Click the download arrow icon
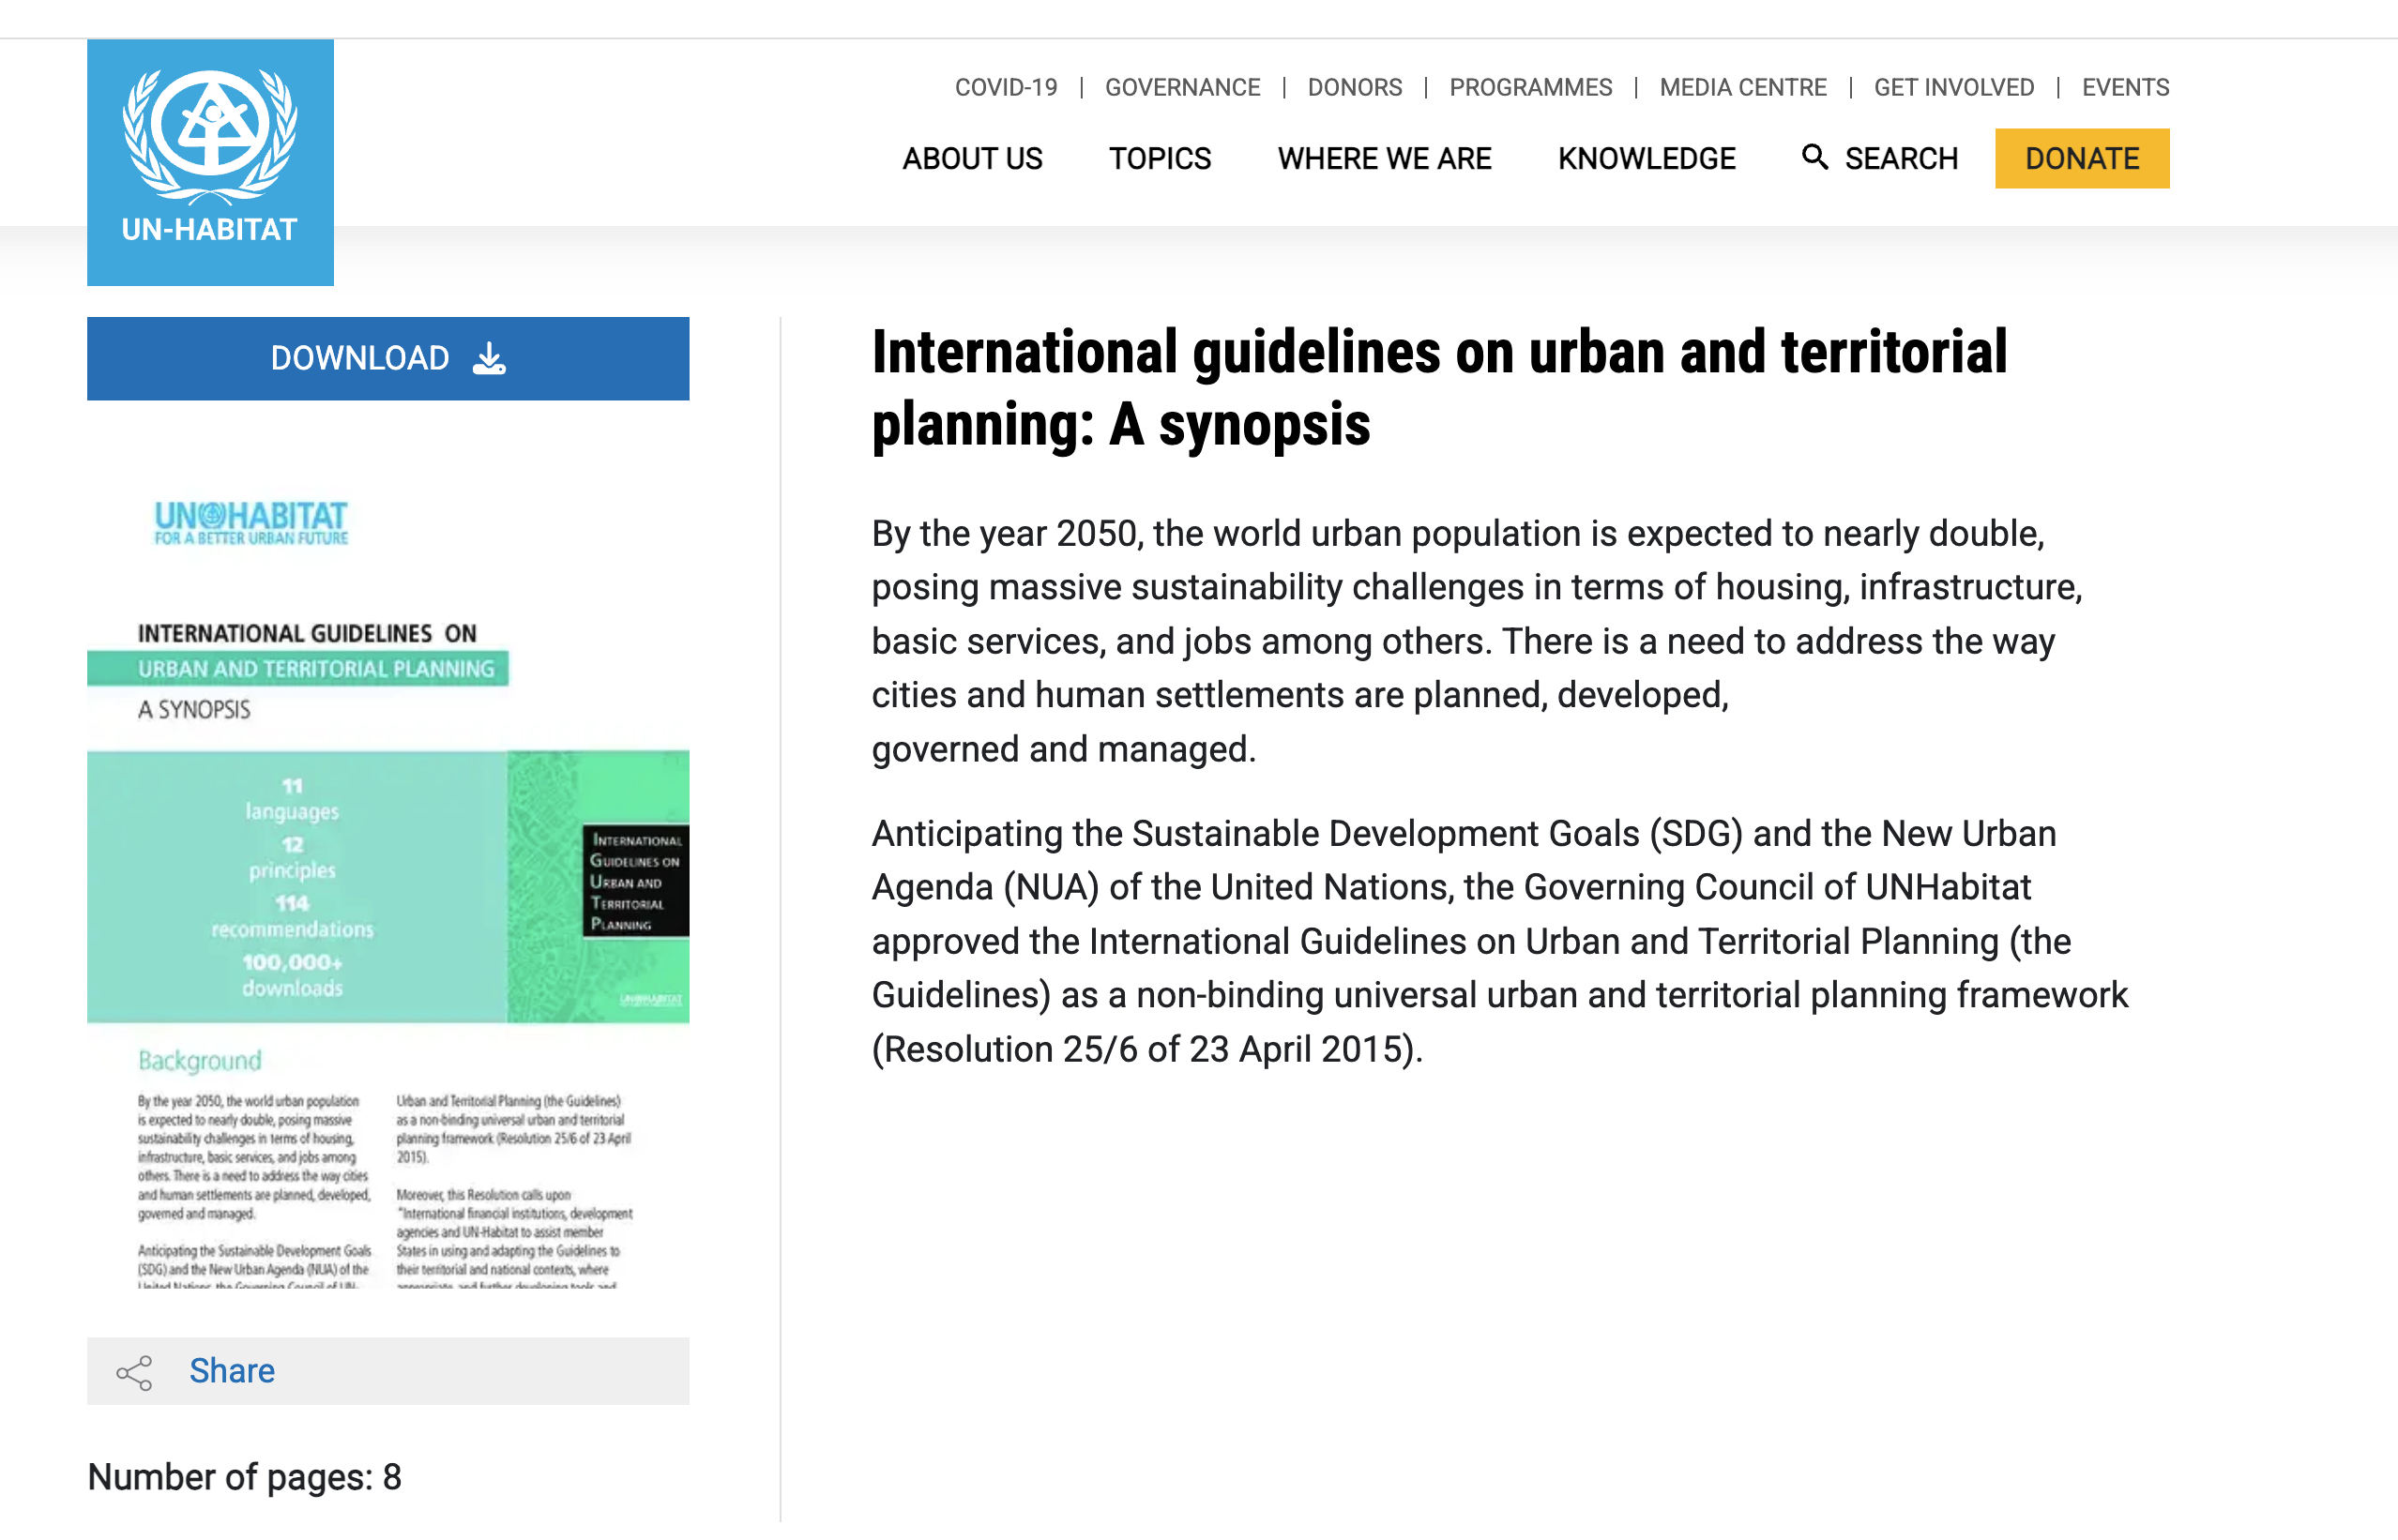 tap(489, 358)
